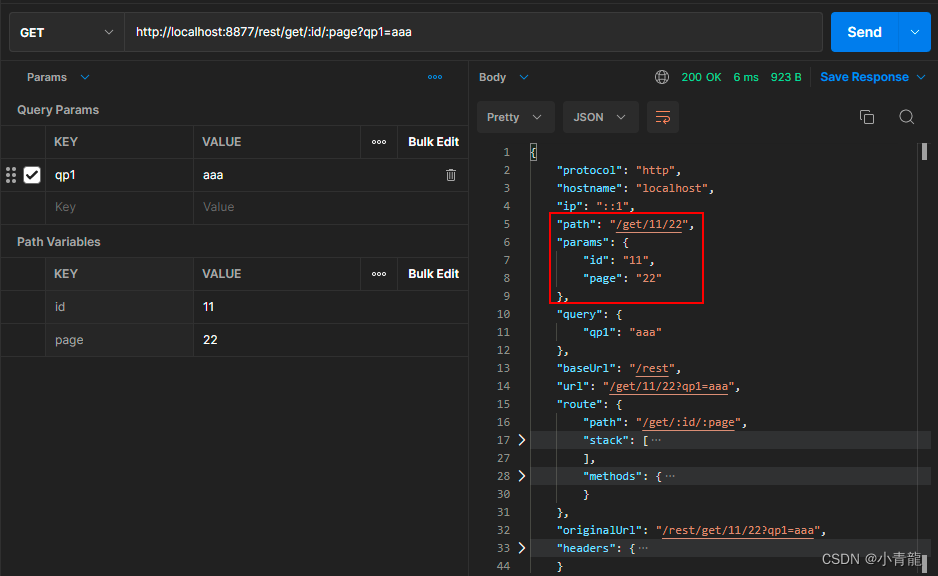Expand the collapsed methods object
This screenshot has width=938, height=576.
[x=522, y=476]
